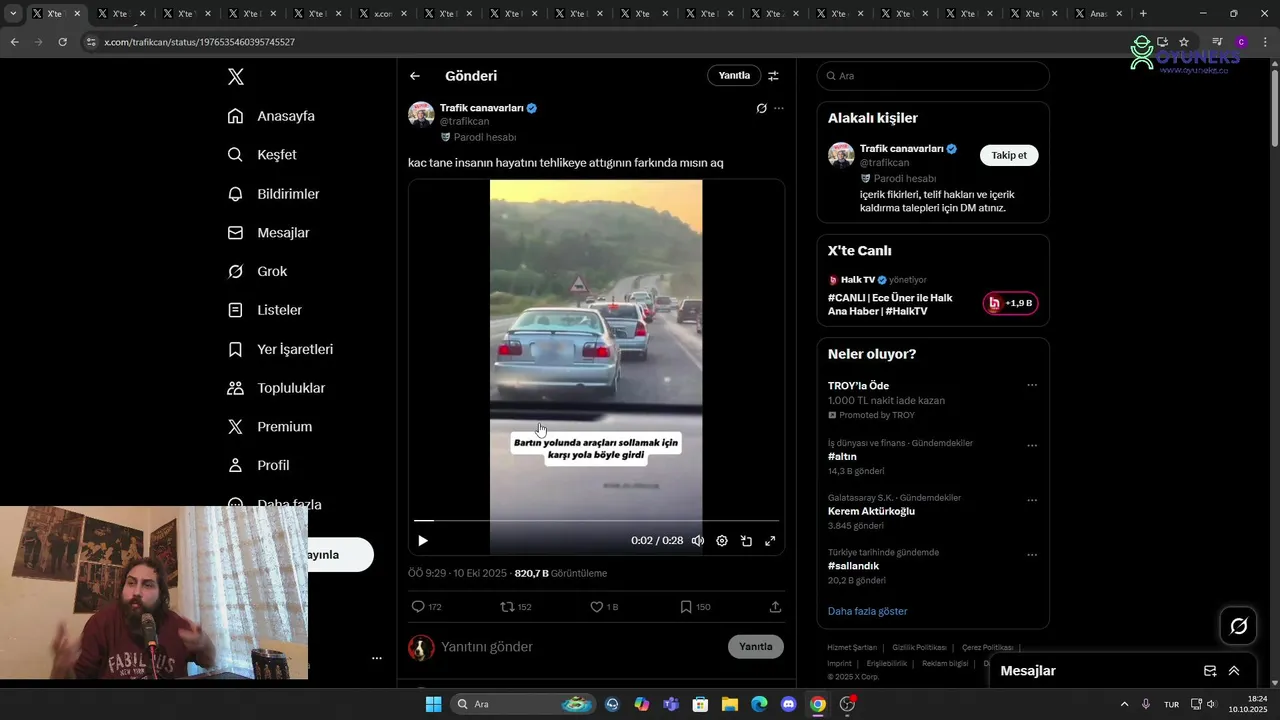Click the back arrow next to Gönderi
Image resolution: width=1280 pixels, height=720 pixels.
click(x=415, y=76)
